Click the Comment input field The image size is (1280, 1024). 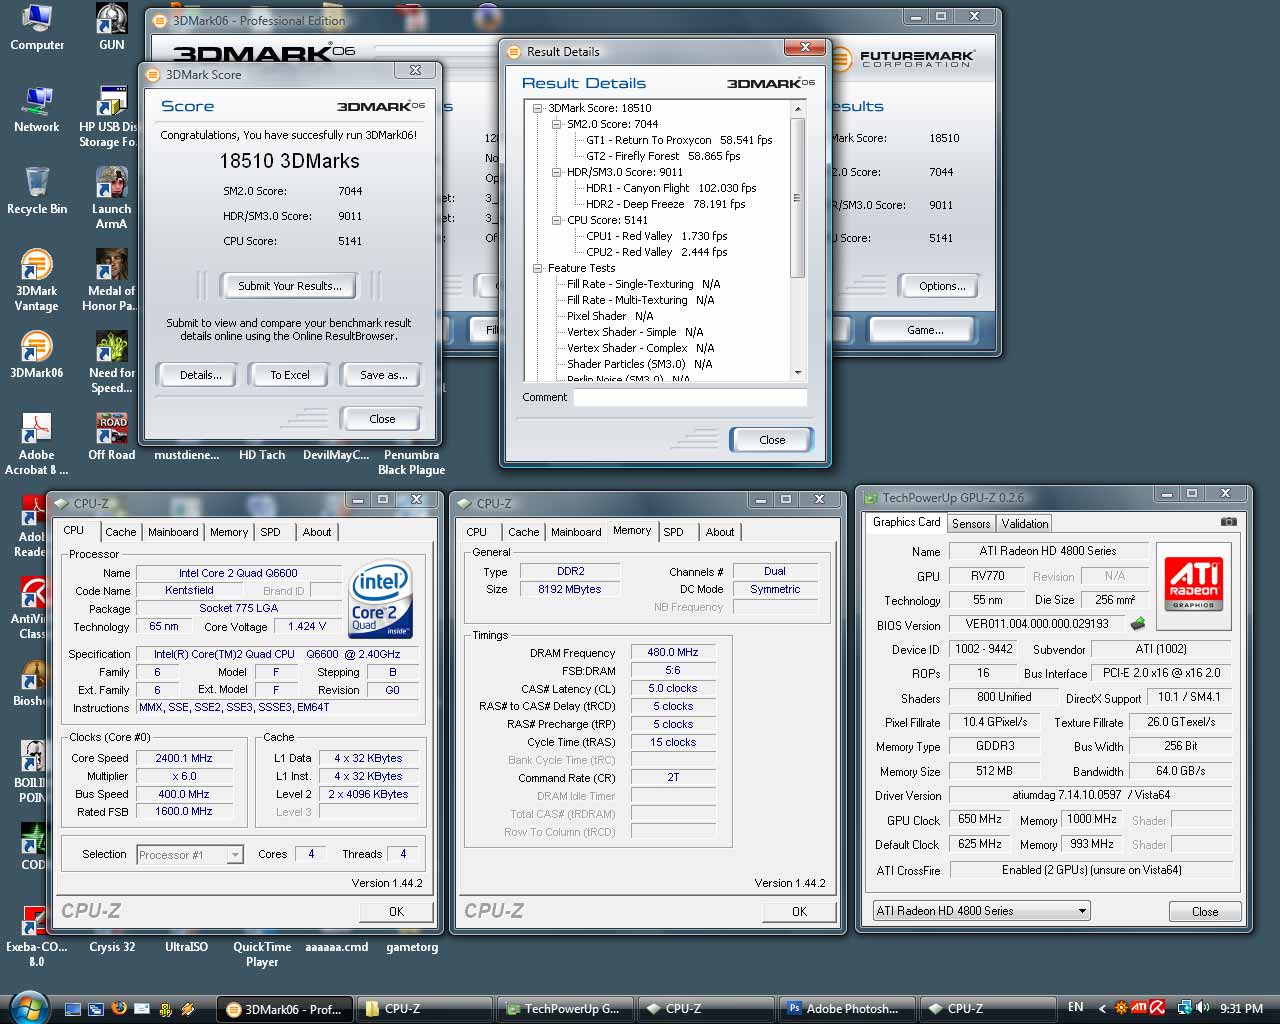pyautogui.click(x=690, y=397)
